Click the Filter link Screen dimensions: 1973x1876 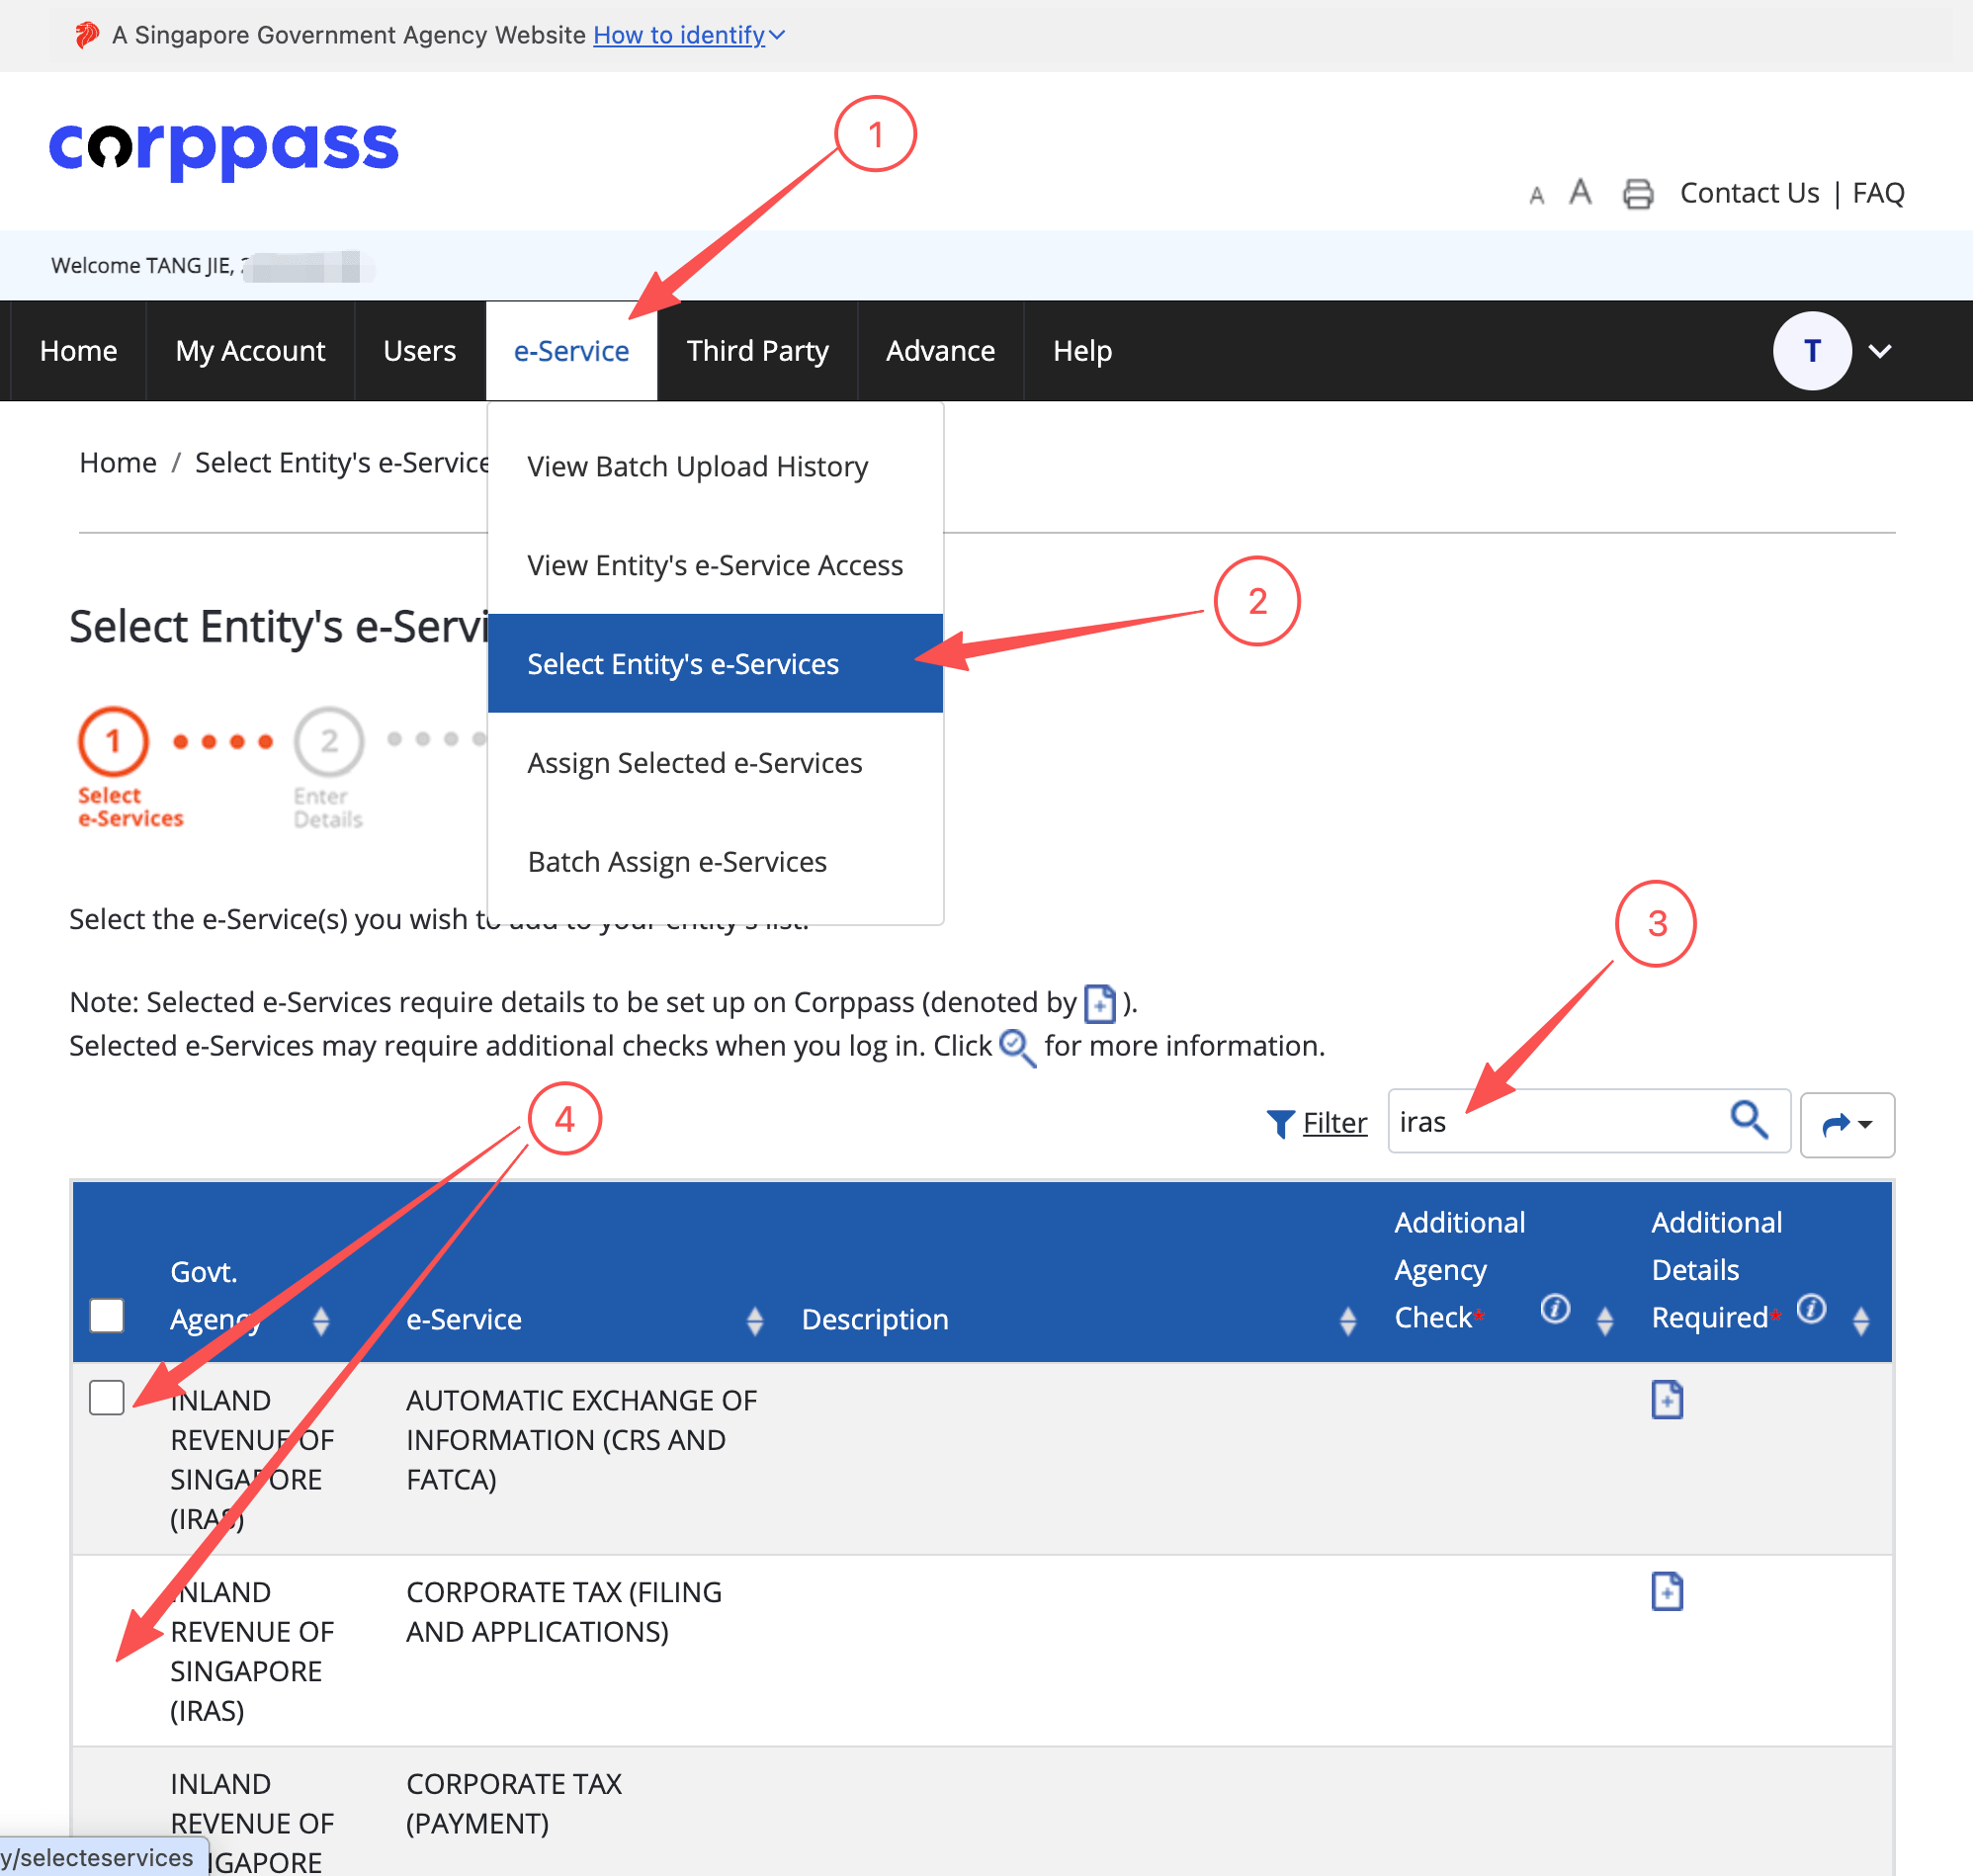tap(1334, 1122)
